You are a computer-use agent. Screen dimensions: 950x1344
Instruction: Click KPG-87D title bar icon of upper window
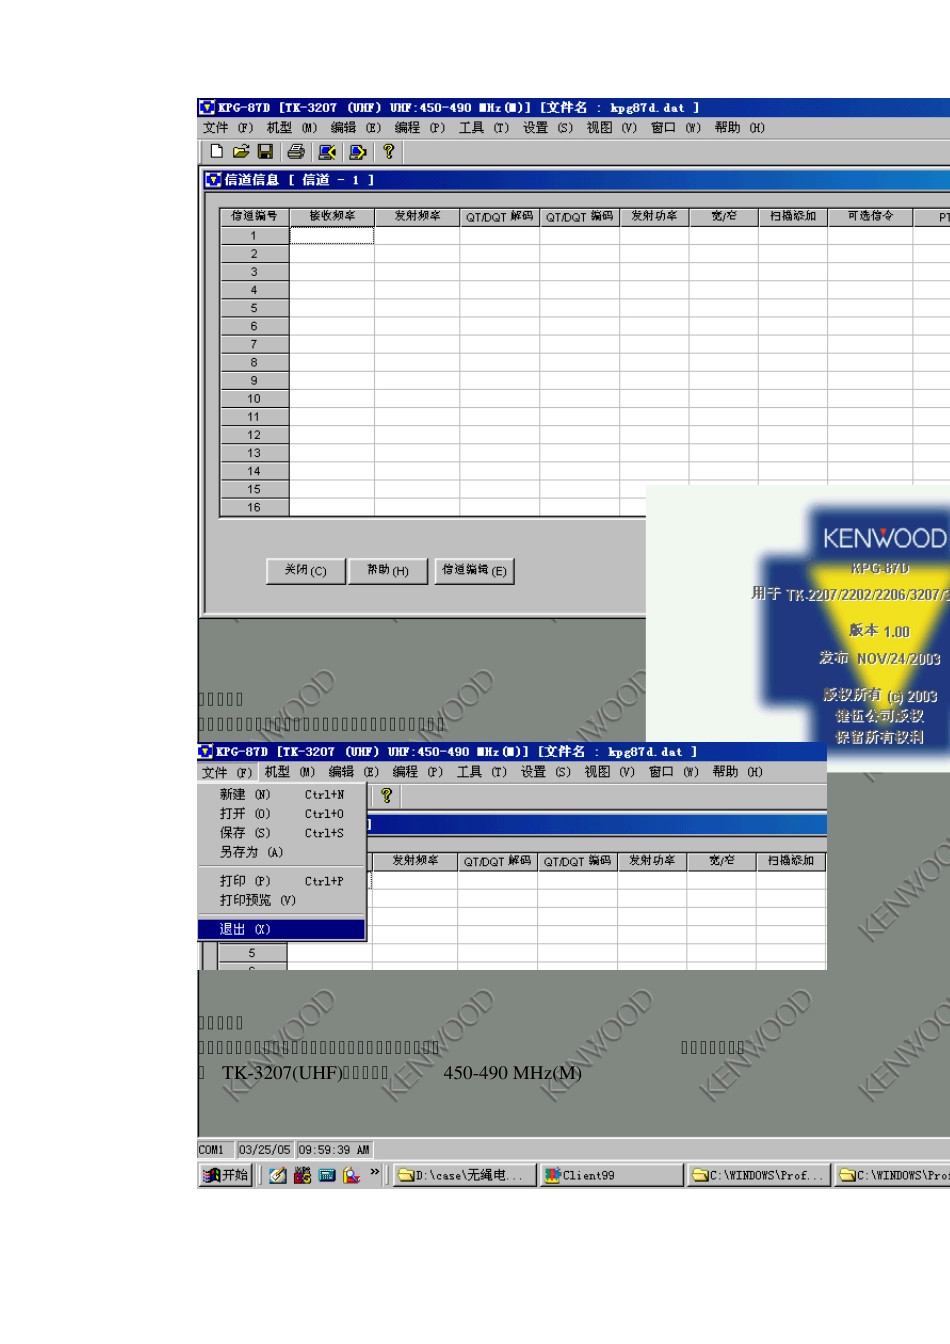pyautogui.click(x=207, y=107)
